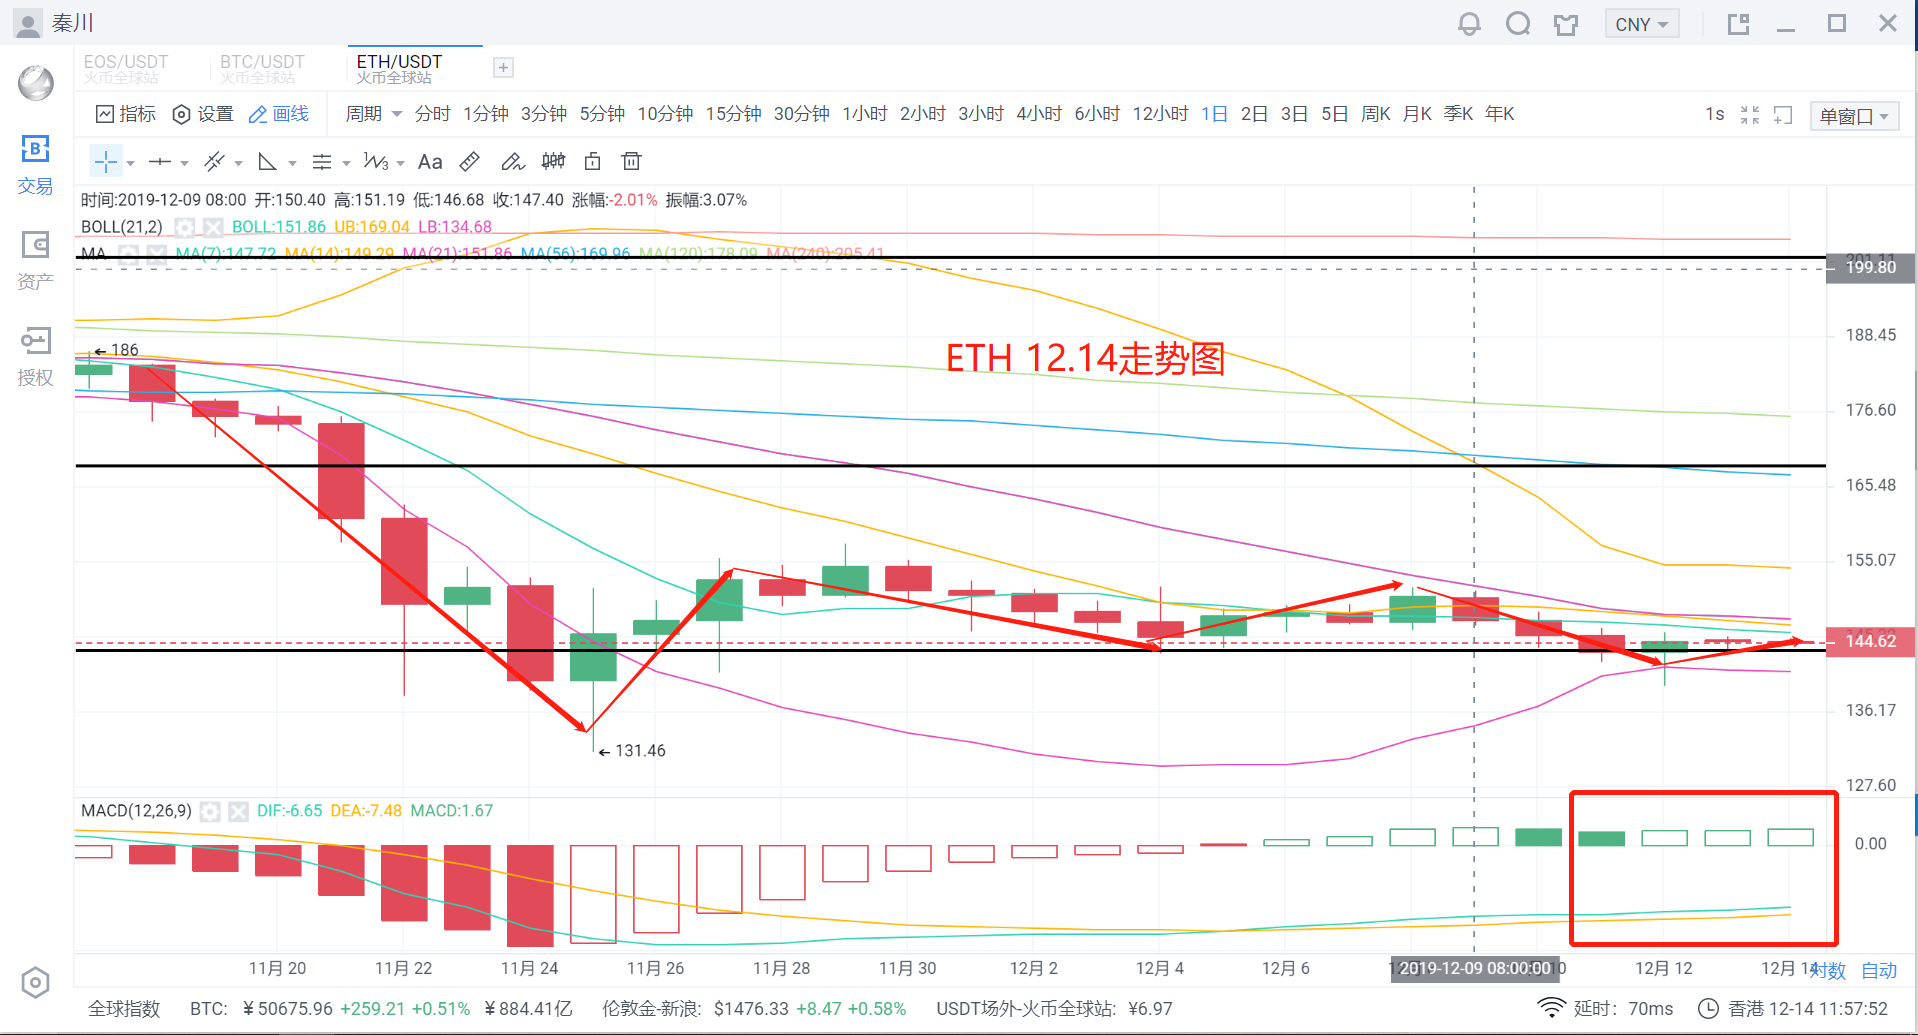
Task: Click the 1s refresh interval button
Action: point(1715,114)
